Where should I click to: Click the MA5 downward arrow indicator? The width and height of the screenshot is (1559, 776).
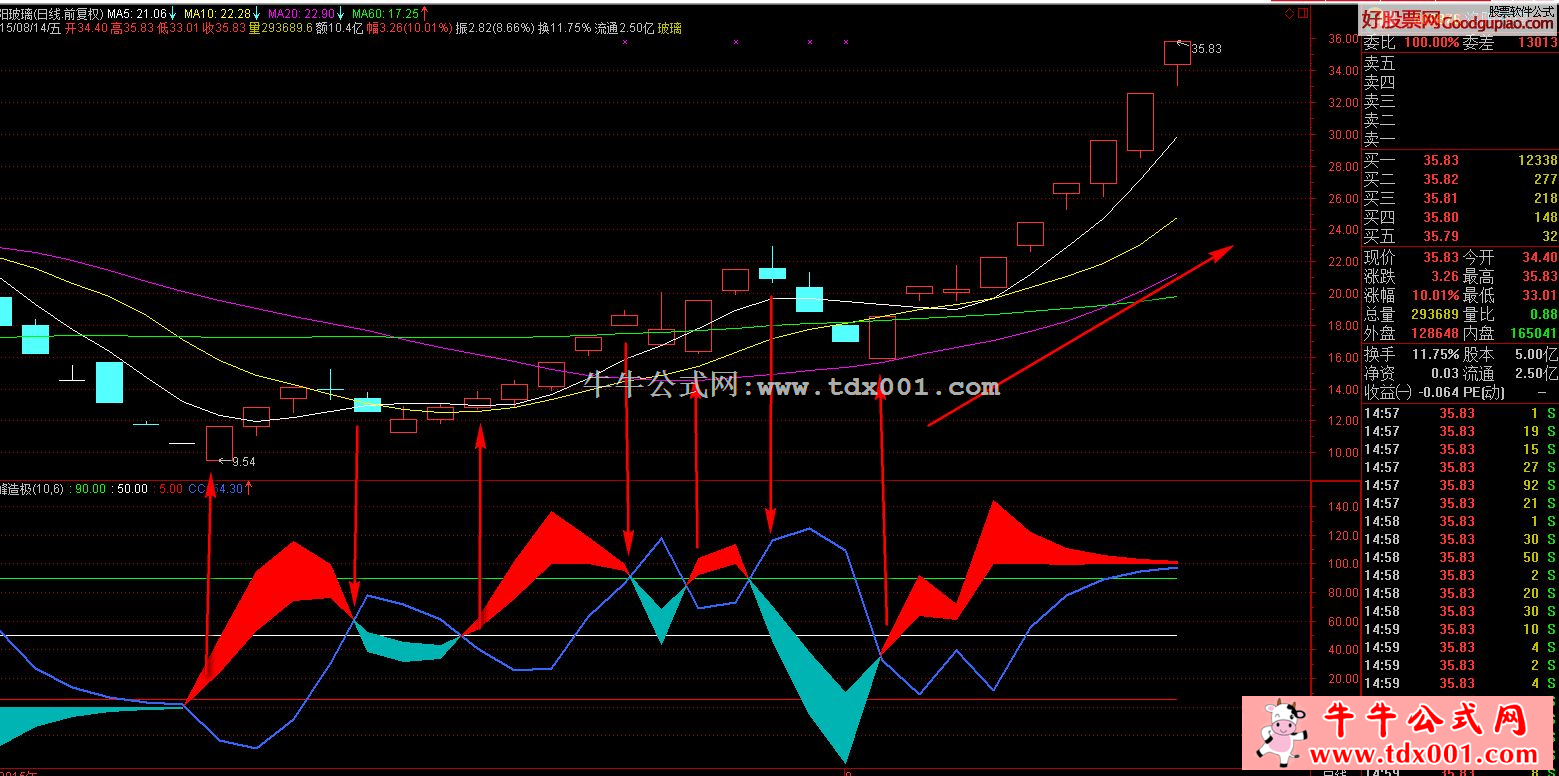pyautogui.click(x=173, y=14)
